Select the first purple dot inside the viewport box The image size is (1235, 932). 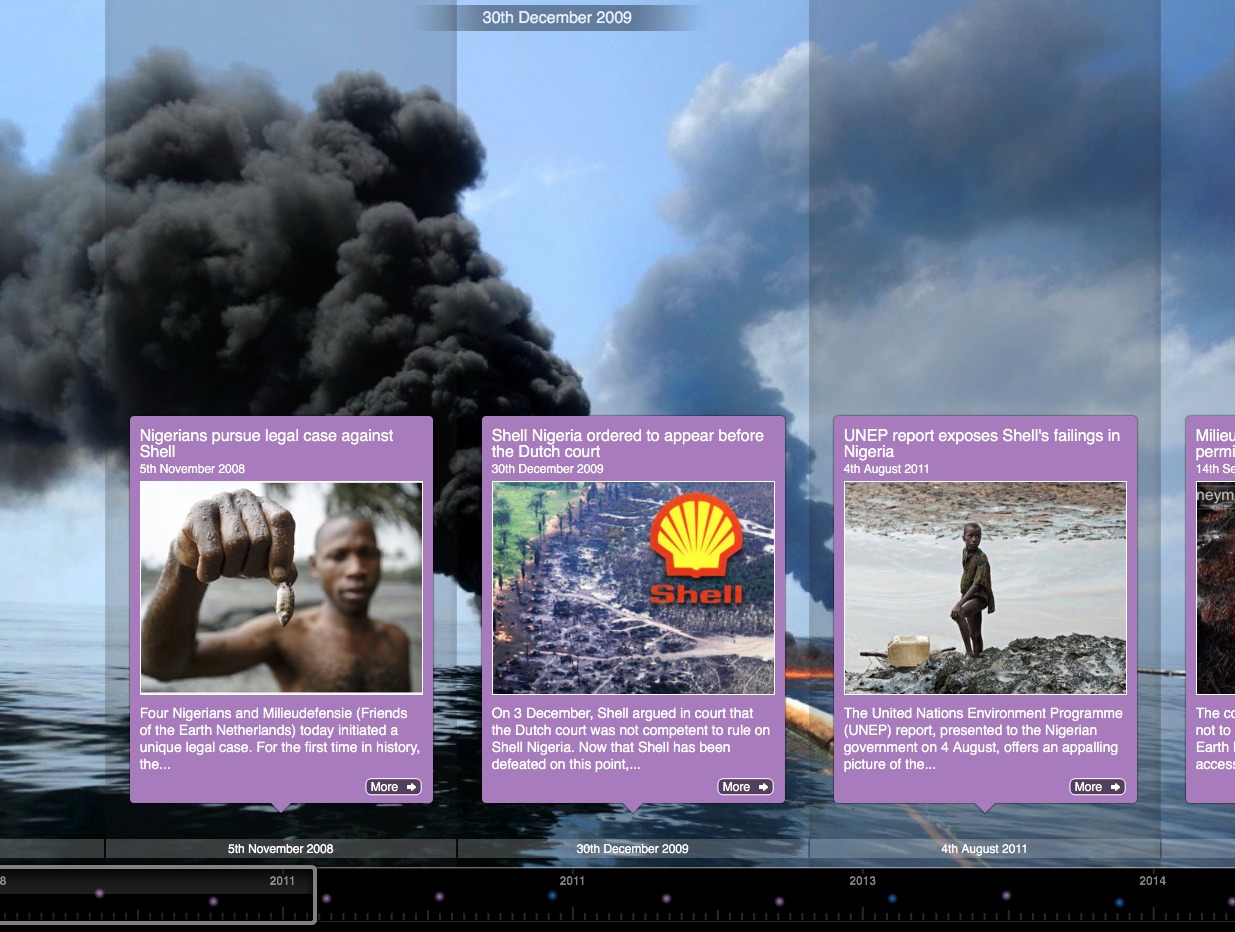click(x=99, y=893)
